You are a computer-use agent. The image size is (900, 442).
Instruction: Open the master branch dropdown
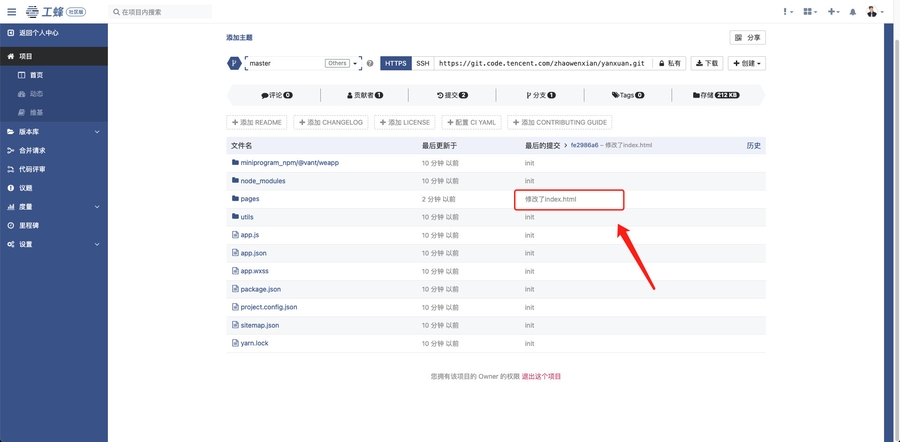pos(302,63)
